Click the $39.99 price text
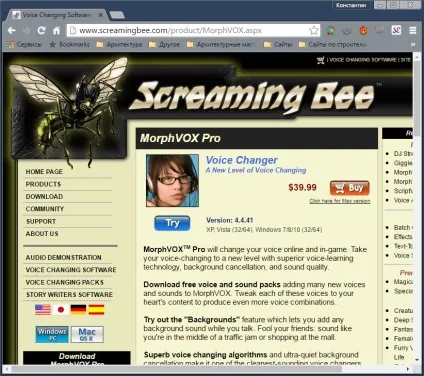This screenshot has height=376, width=424. click(x=302, y=188)
